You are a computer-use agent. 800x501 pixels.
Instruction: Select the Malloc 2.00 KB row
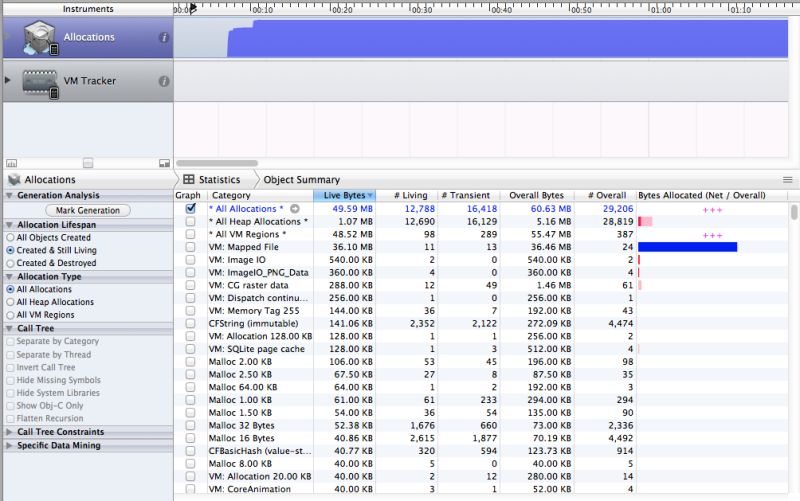tap(481, 362)
